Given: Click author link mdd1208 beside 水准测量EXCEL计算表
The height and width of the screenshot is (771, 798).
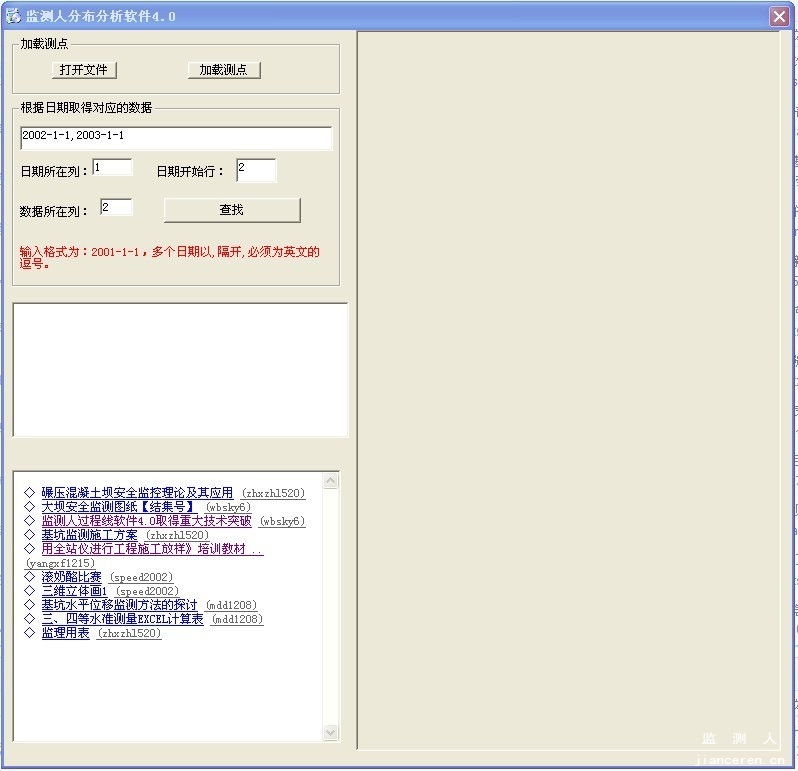Looking at the screenshot, I should [x=237, y=619].
